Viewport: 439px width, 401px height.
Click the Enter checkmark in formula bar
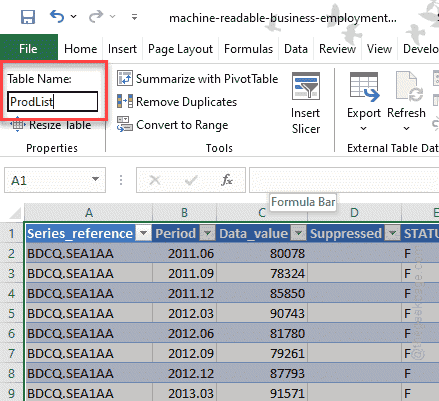pos(191,180)
